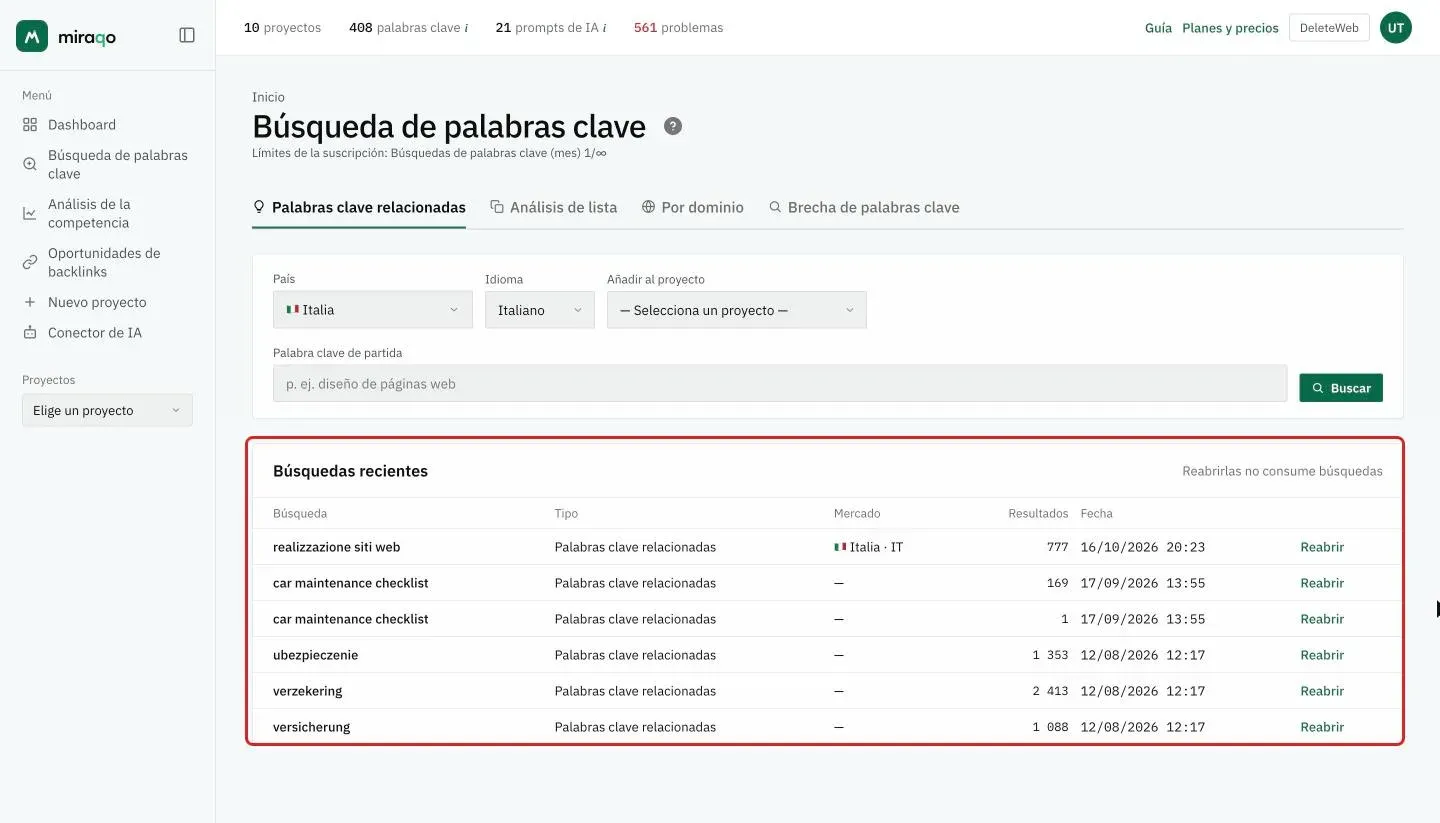
Task: Reopen the versicherung search
Action: pyautogui.click(x=1322, y=727)
